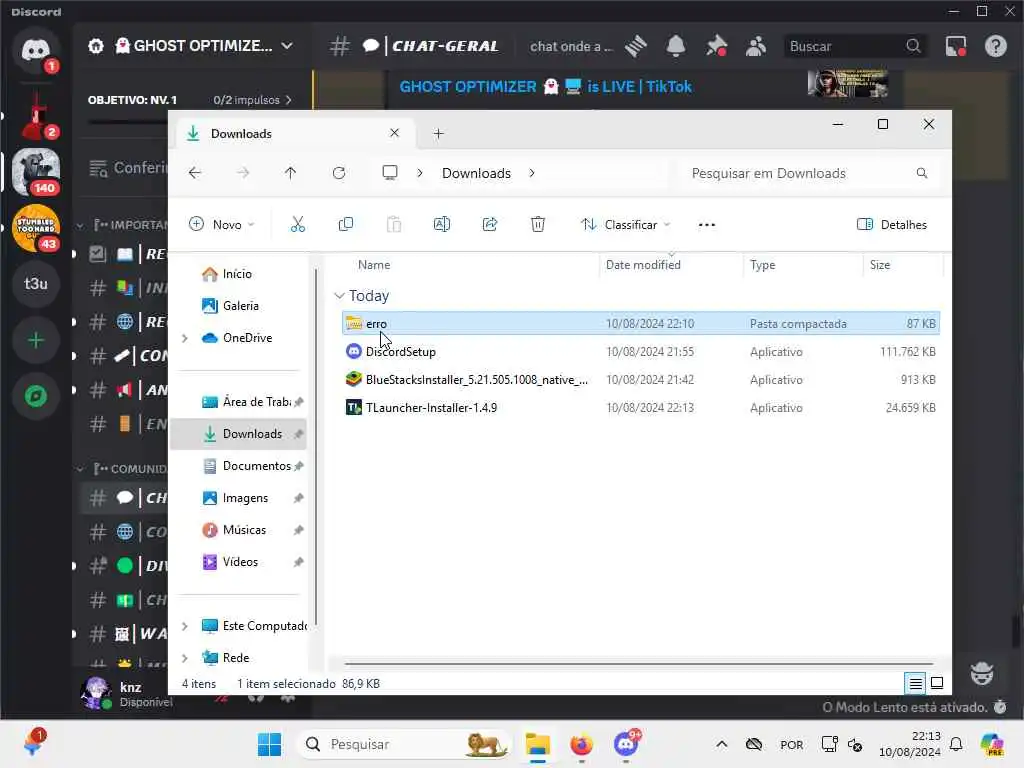1024x768 pixels.
Task: Toggle Discord member list icon
Action: [756, 46]
